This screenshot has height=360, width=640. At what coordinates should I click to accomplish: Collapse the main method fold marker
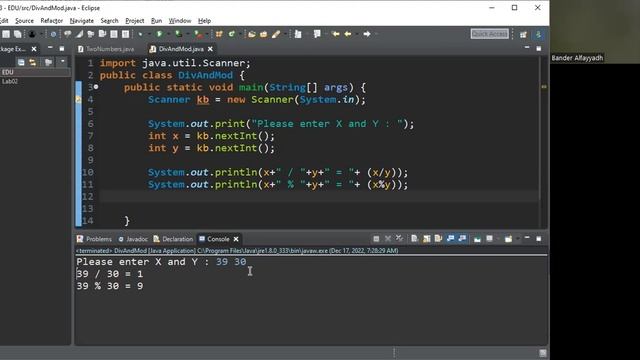(96, 87)
